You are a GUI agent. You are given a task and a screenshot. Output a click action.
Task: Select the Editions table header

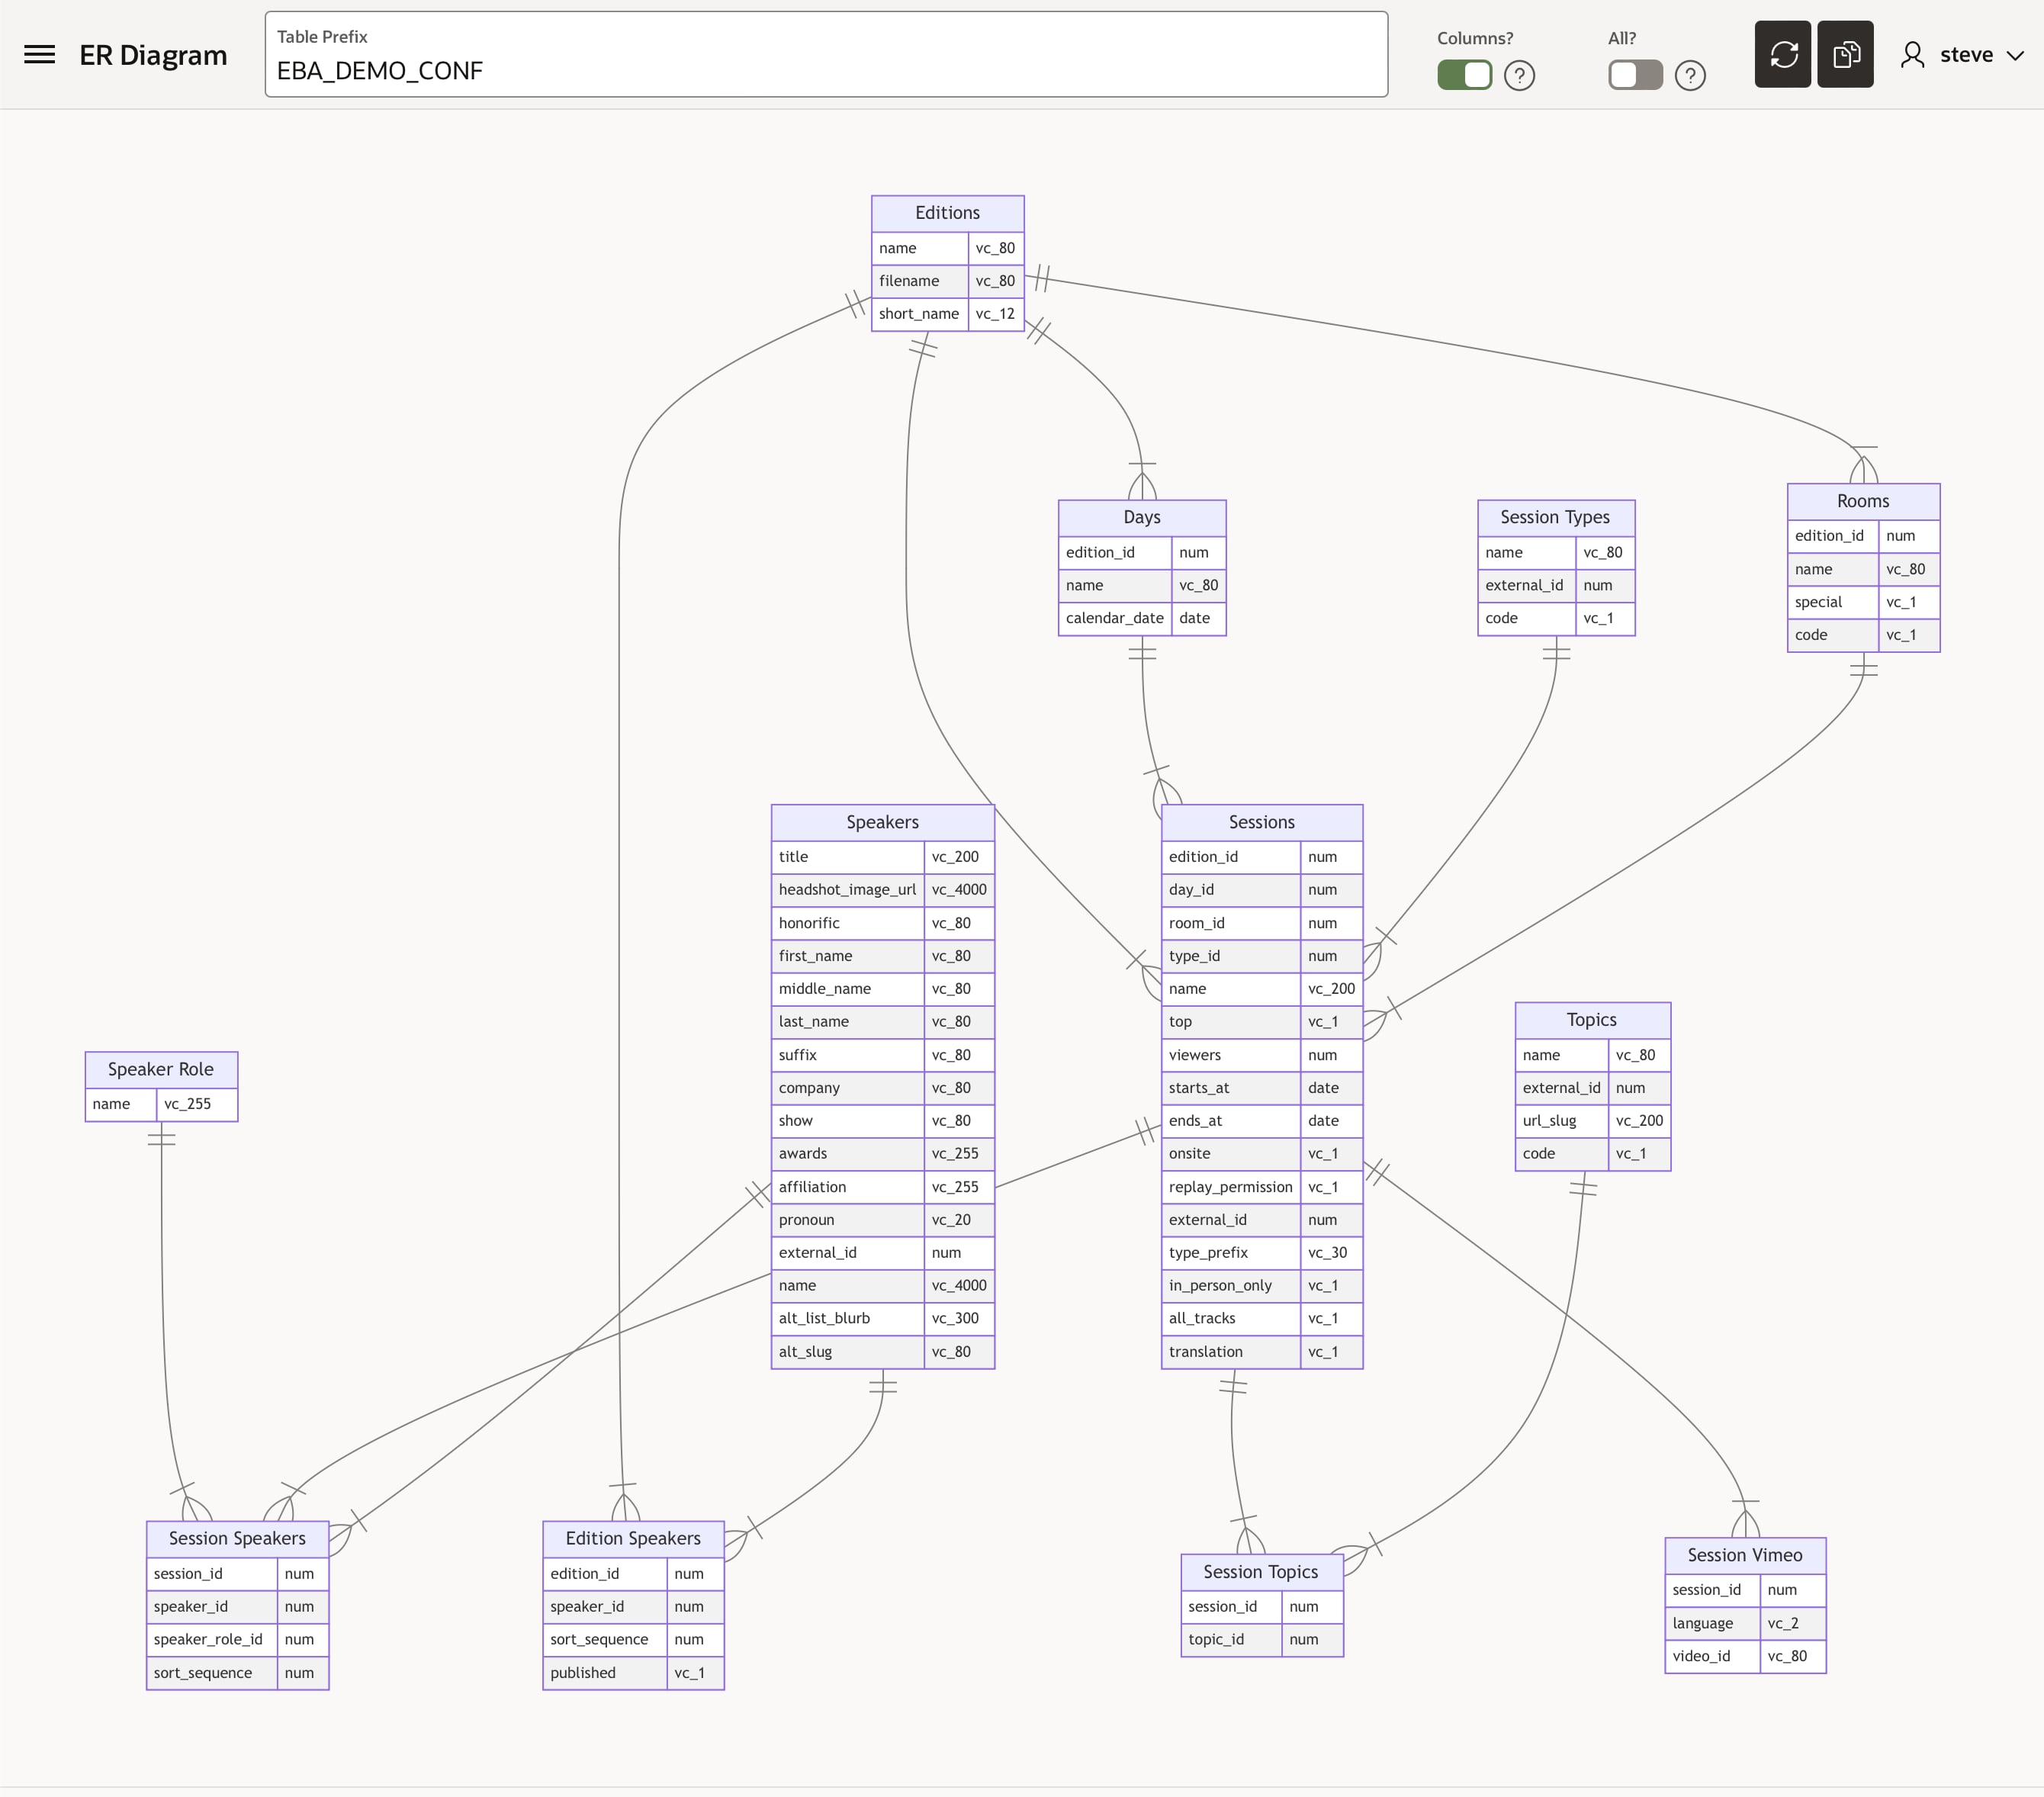tap(947, 213)
